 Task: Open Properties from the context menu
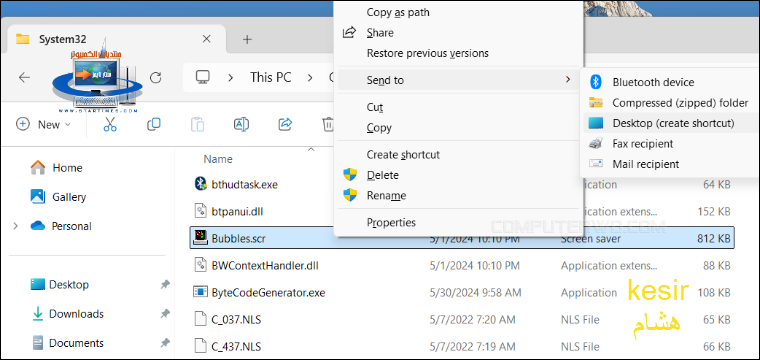391,223
